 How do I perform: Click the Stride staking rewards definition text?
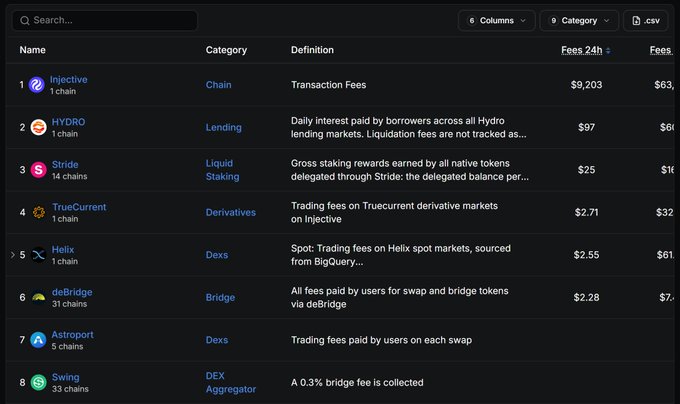tap(410, 169)
